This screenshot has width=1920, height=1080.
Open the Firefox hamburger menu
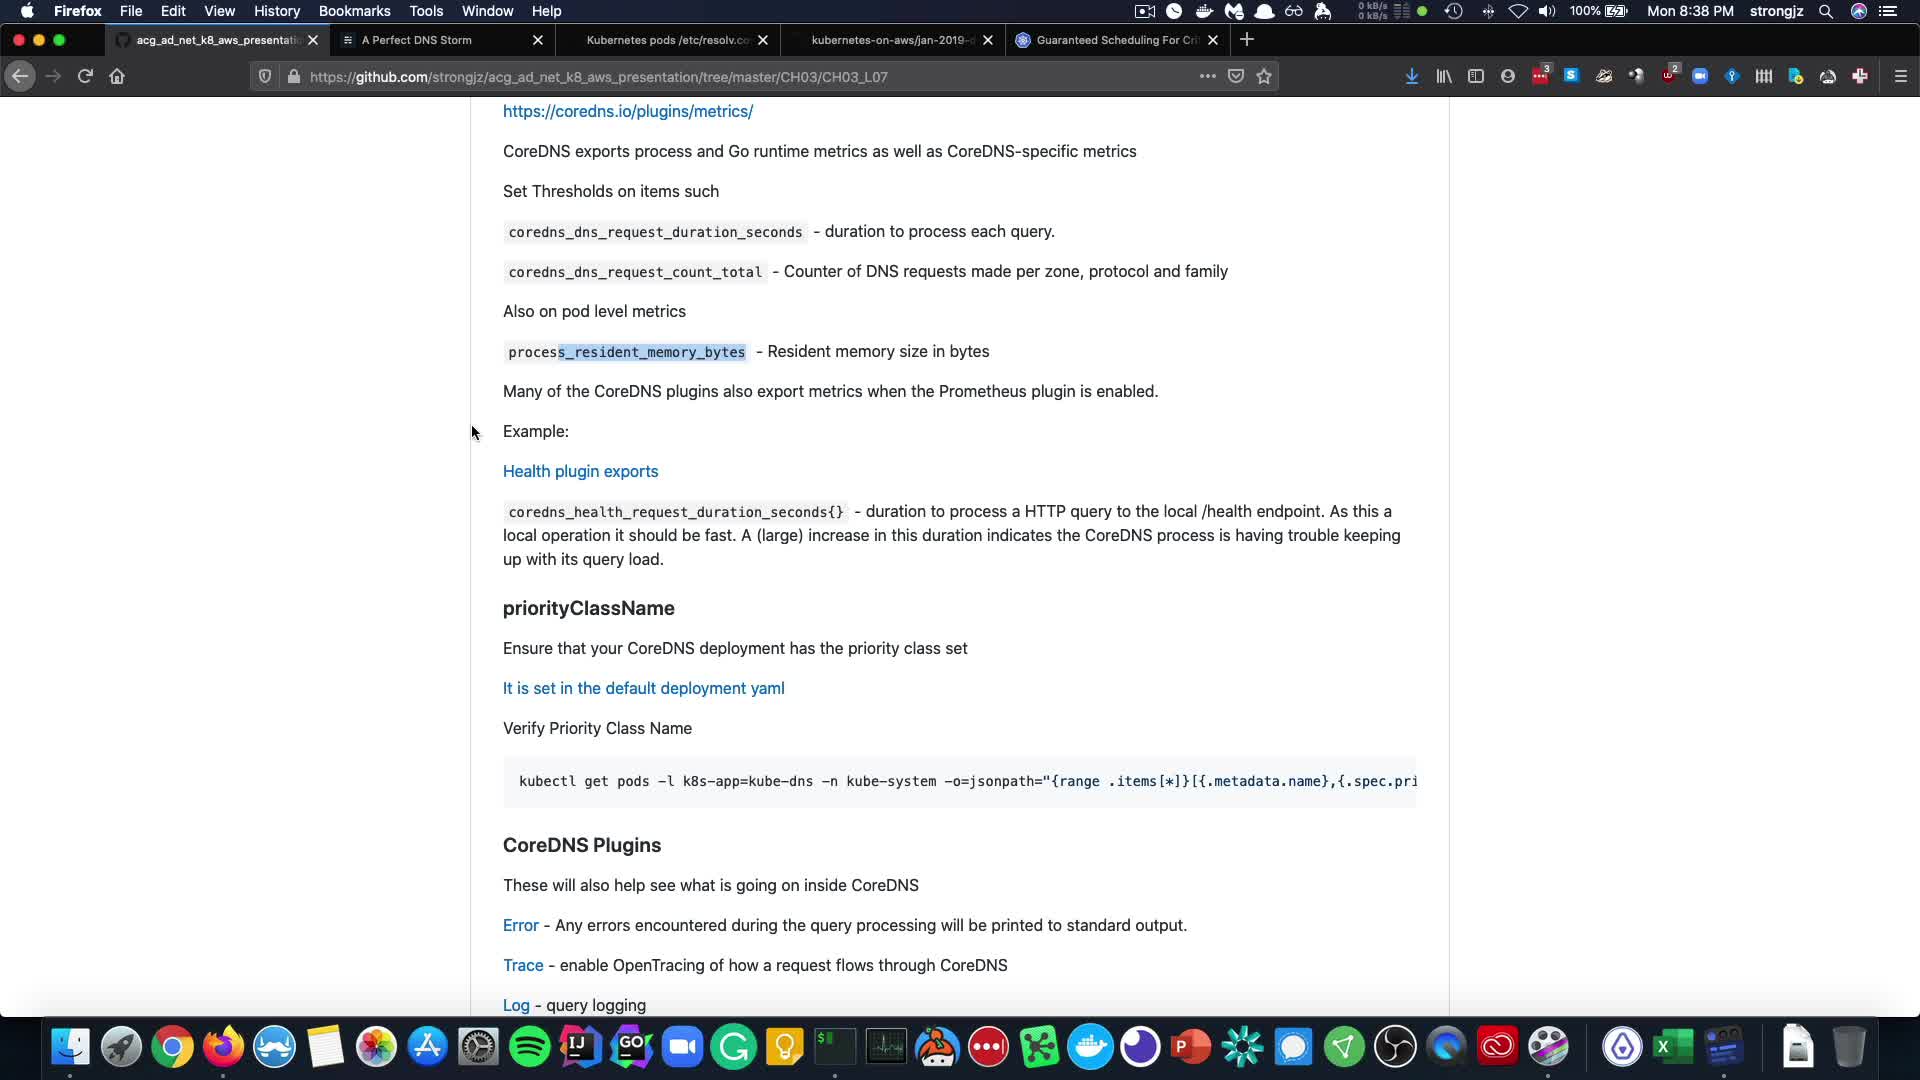pyautogui.click(x=1901, y=76)
